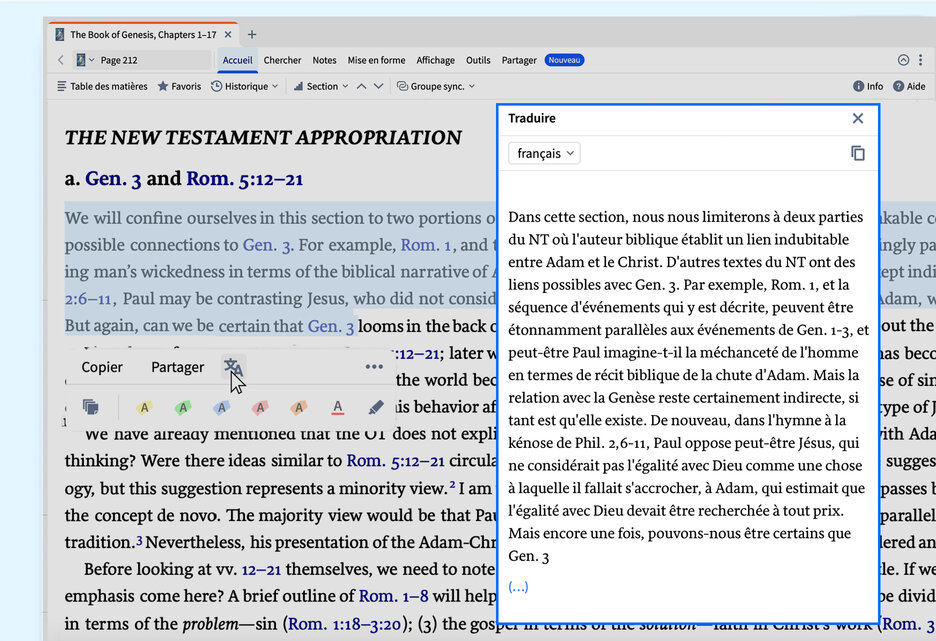Screen dimensions: 936x641
Task: Apply orange highlighter to selection
Action: (298, 407)
